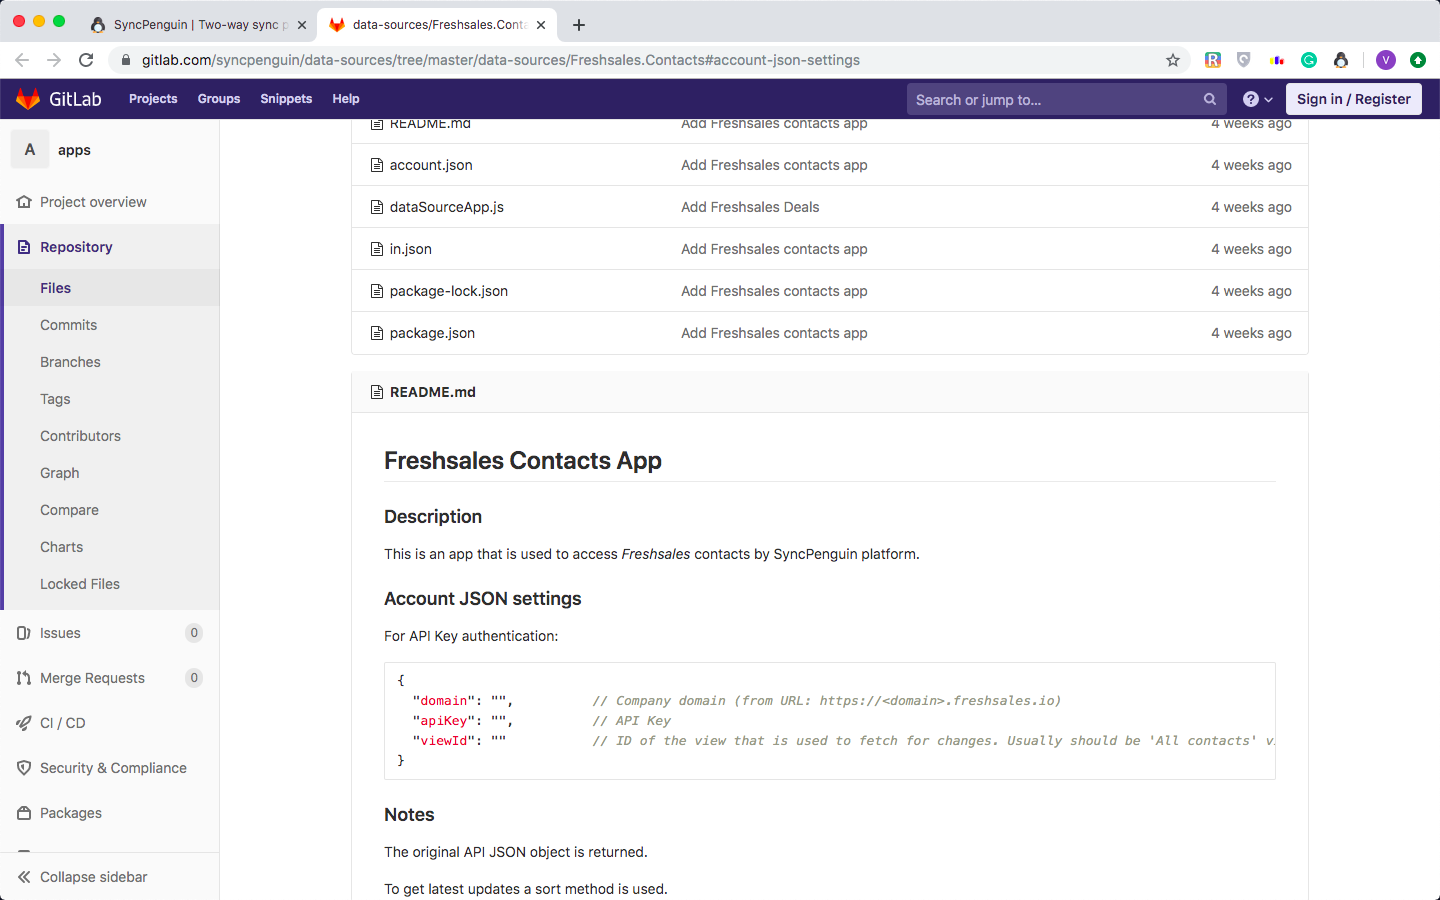Open Branches in the sidebar
This screenshot has width=1440, height=900.
(x=70, y=362)
